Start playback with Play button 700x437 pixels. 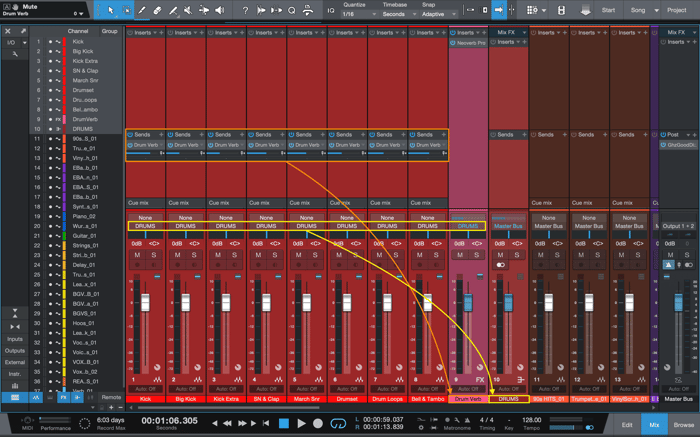pyautogui.click(x=301, y=423)
